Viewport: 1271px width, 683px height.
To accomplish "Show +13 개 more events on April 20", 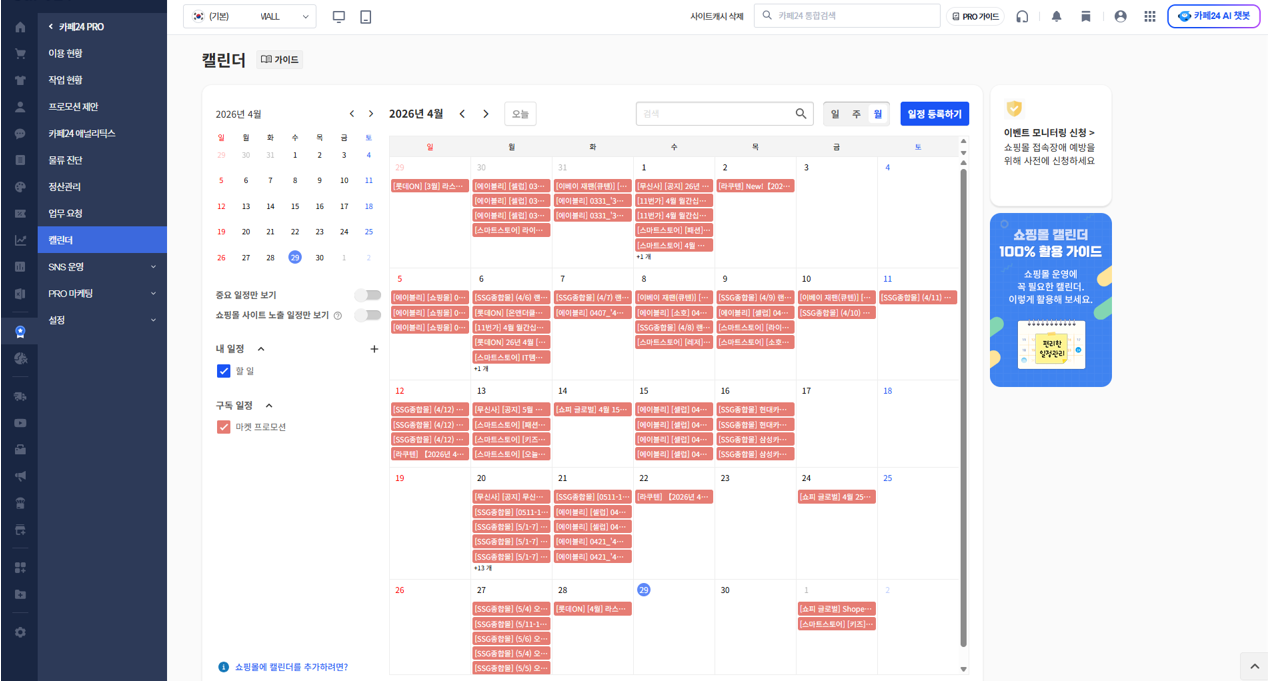I will point(482,568).
